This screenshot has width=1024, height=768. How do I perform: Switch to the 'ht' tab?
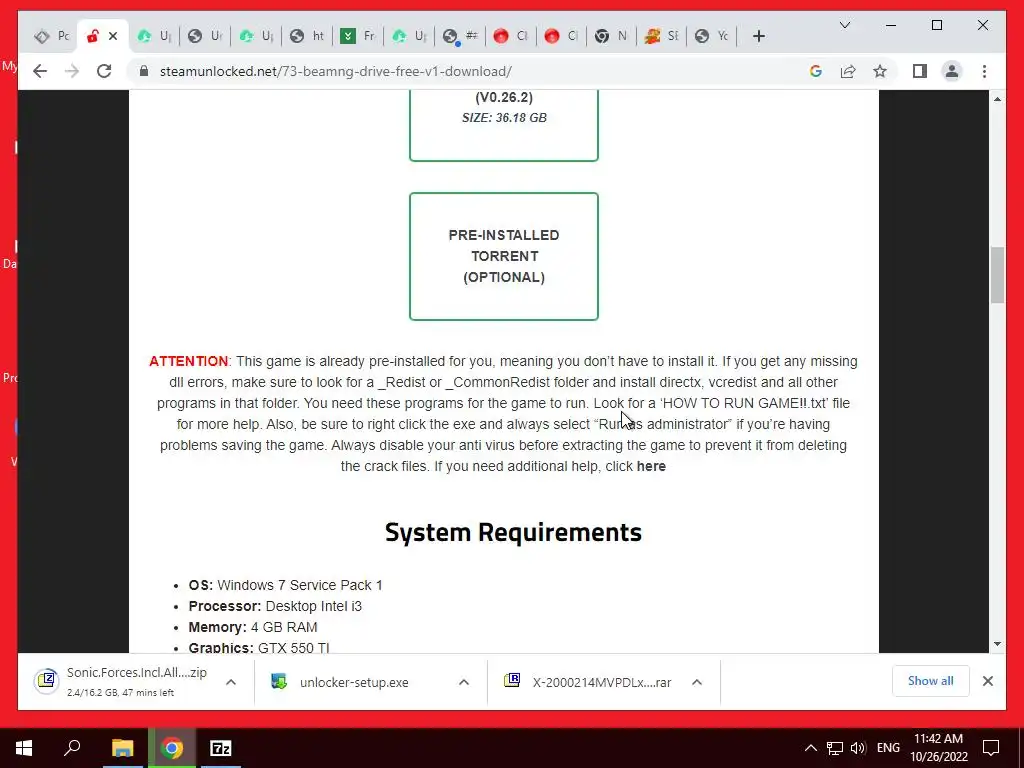[x=307, y=37]
